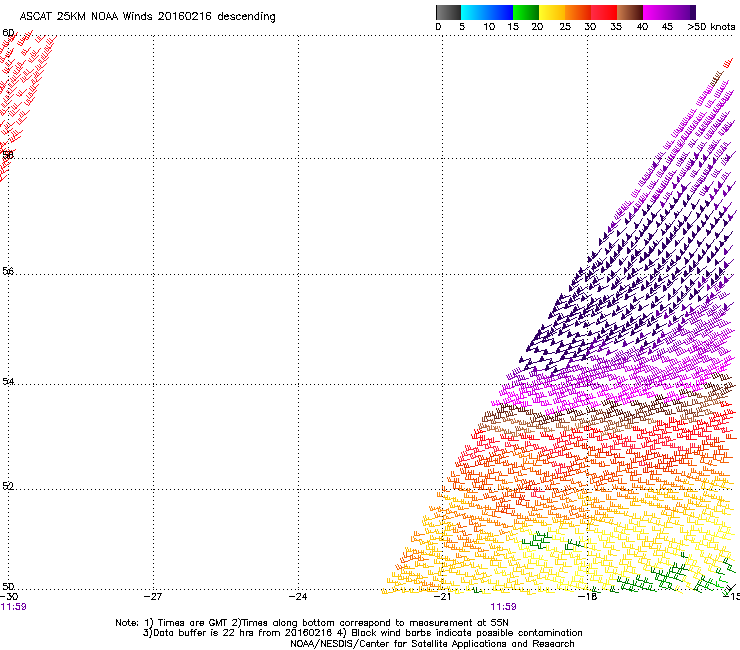Click the '>50 knots' legend label

click(x=711, y=27)
